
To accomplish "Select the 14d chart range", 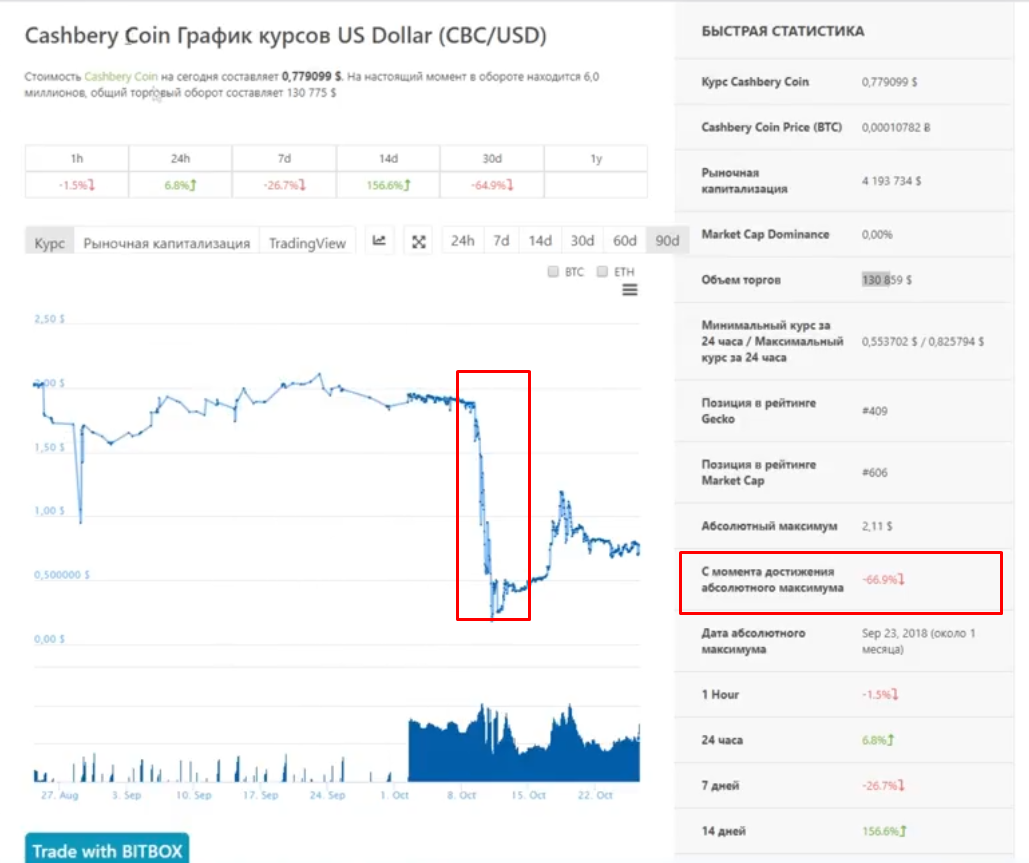I will pos(540,241).
